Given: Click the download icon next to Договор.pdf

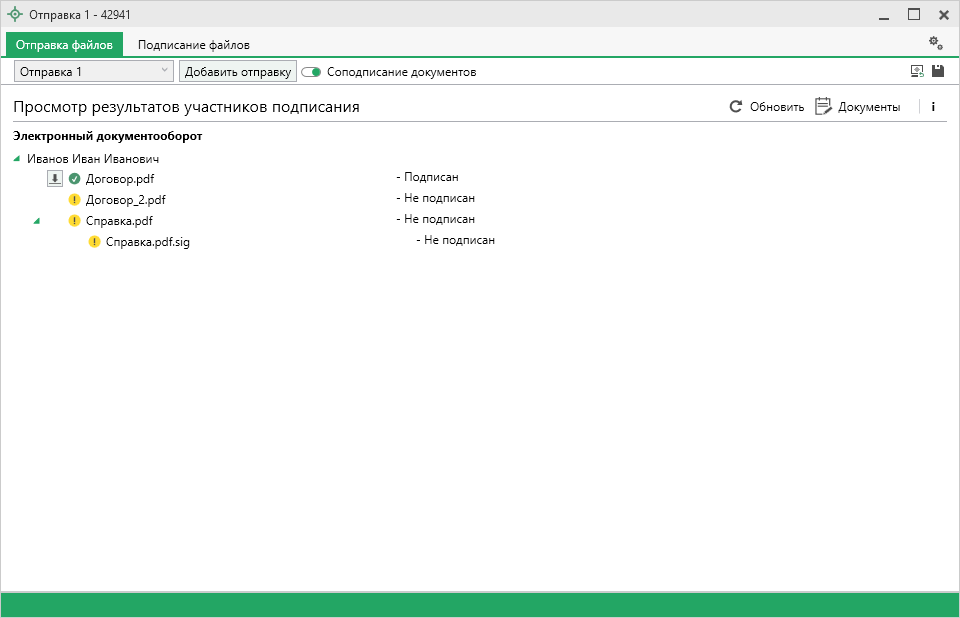Looking at the screenshot, I should pyautogui.click(x=55, y=178).
